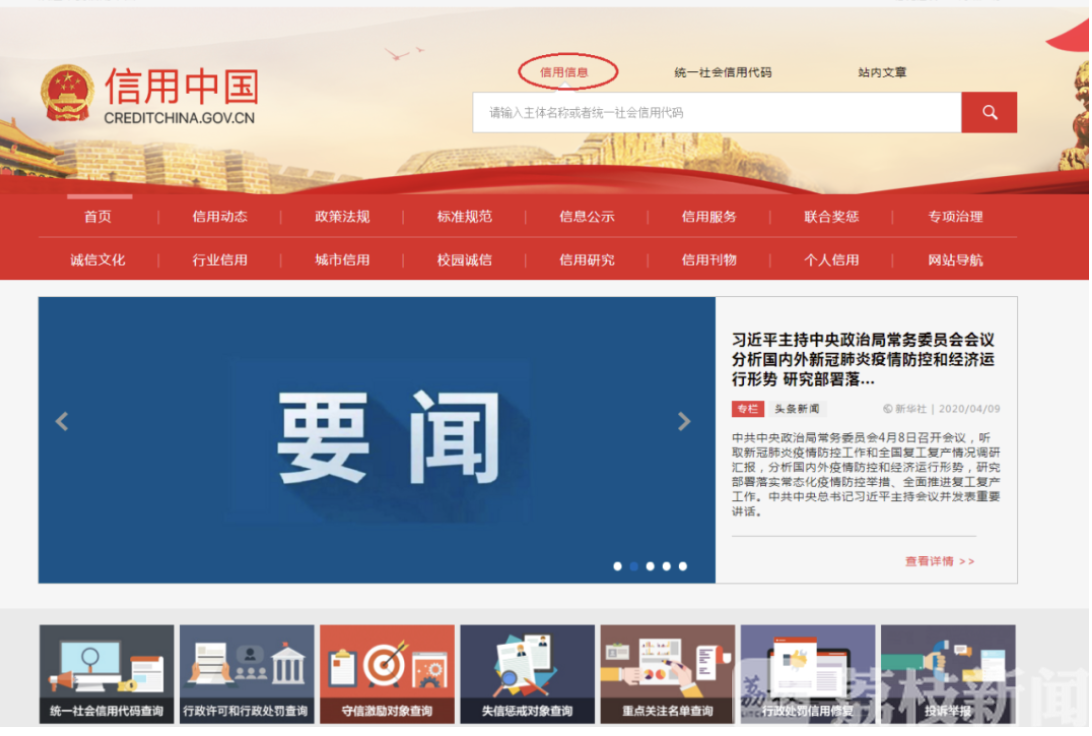Screen dimensions: 1092x736
Task: Click the 要闻 banner image
Action: (377, 440)
